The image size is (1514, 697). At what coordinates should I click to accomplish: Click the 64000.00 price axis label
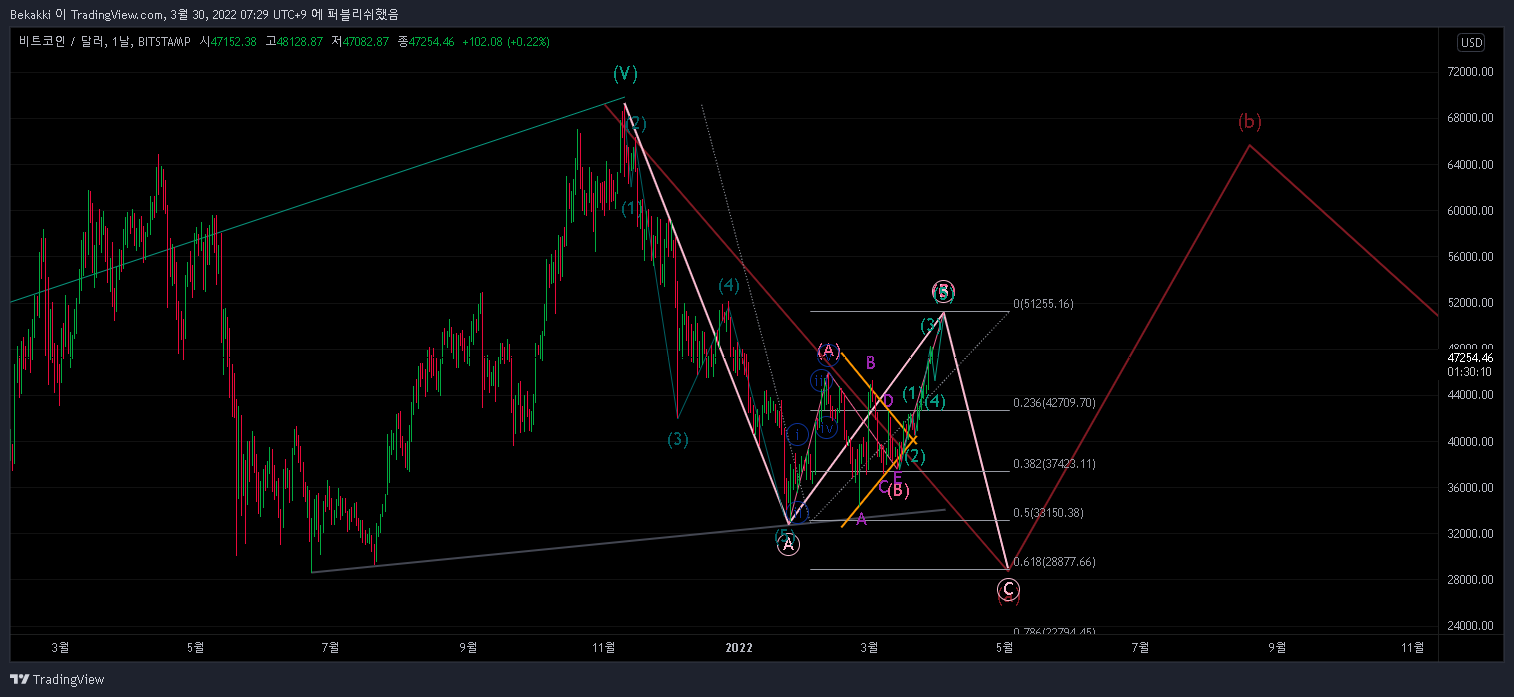click(x=1472, y=164)
